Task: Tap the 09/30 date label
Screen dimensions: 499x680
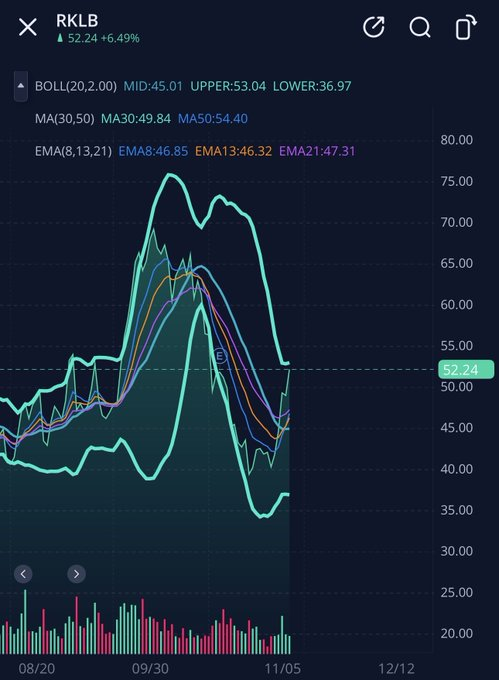Action: coord(150,668)
